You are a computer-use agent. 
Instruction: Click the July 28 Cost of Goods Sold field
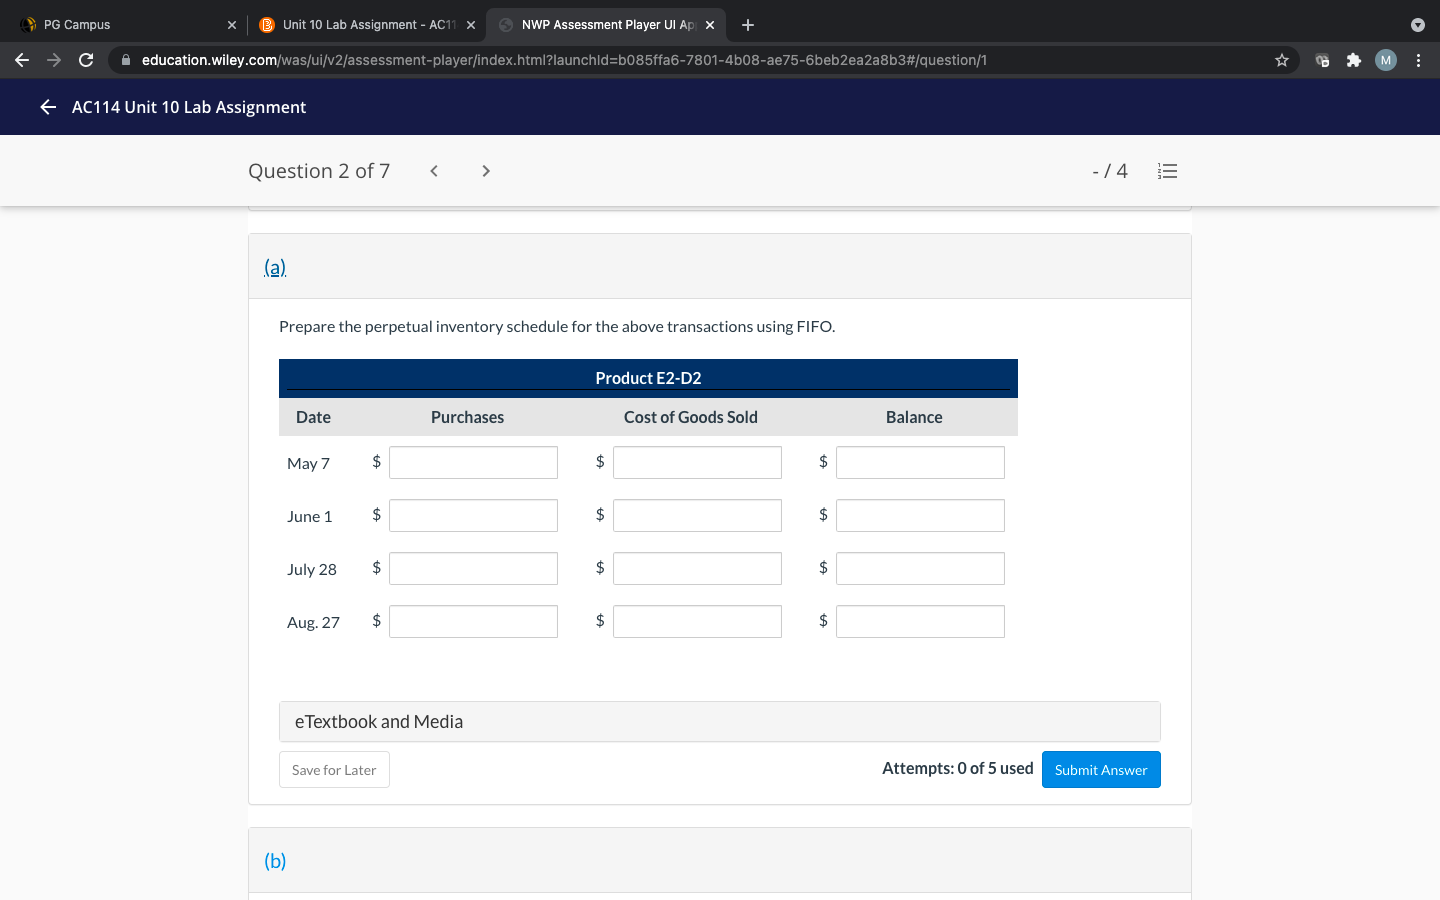697,568
